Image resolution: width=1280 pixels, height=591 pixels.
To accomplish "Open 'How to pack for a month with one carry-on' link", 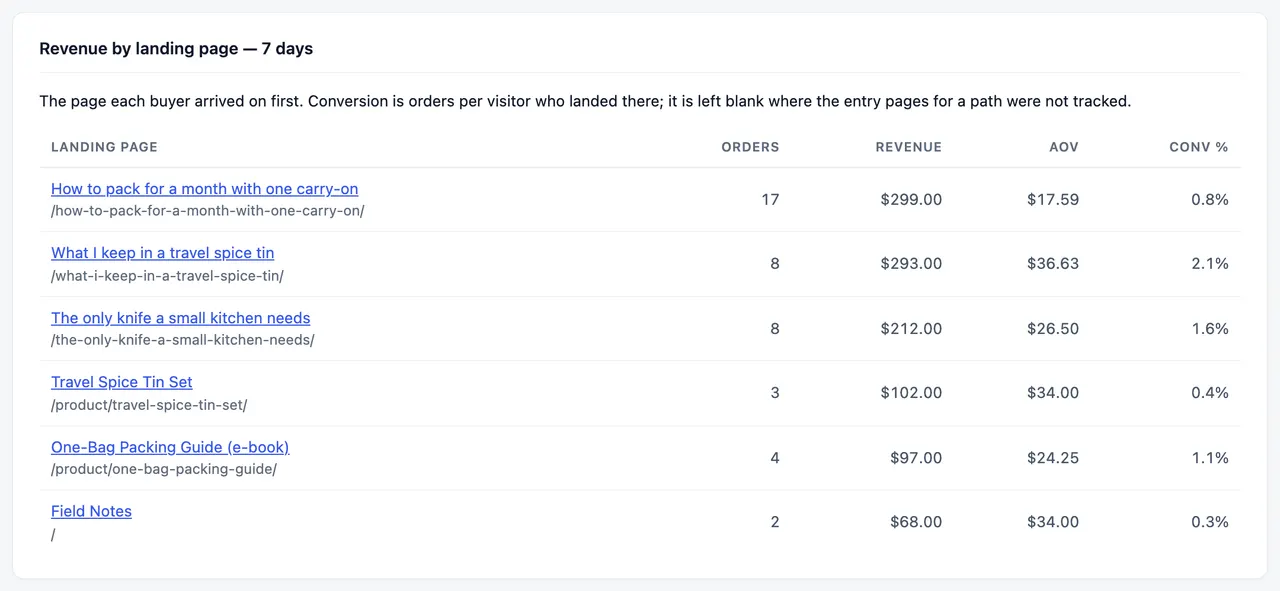I will pyautogui.click(x=204, y=189).
